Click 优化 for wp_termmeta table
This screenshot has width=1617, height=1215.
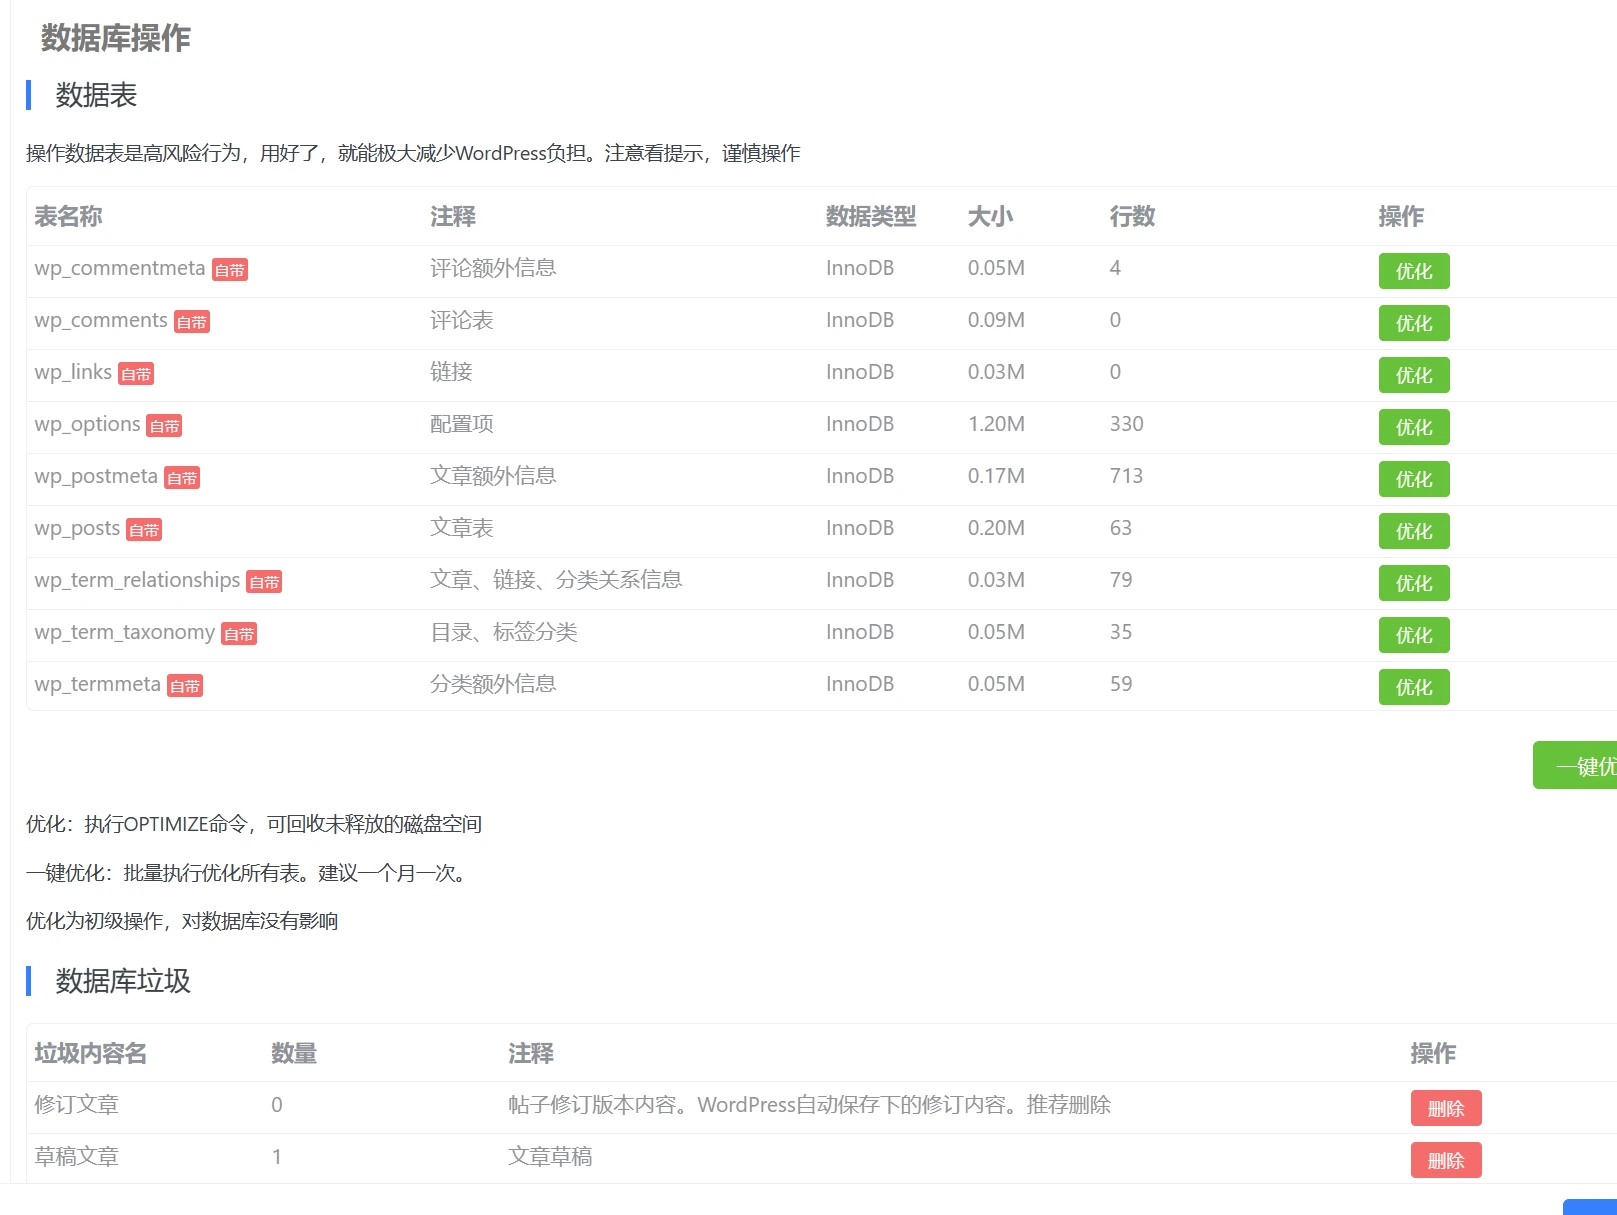[x=1413, y=687]
